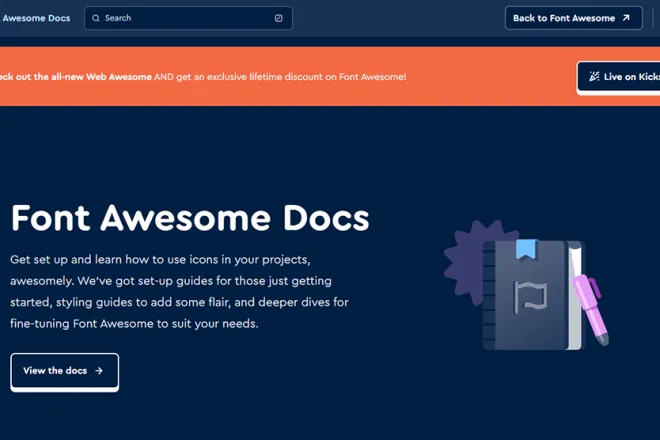Image resolution: width=660 pixels, height=440 pixels.
Task: Open the Live on Kickstarter button
Action: [619, 77]
